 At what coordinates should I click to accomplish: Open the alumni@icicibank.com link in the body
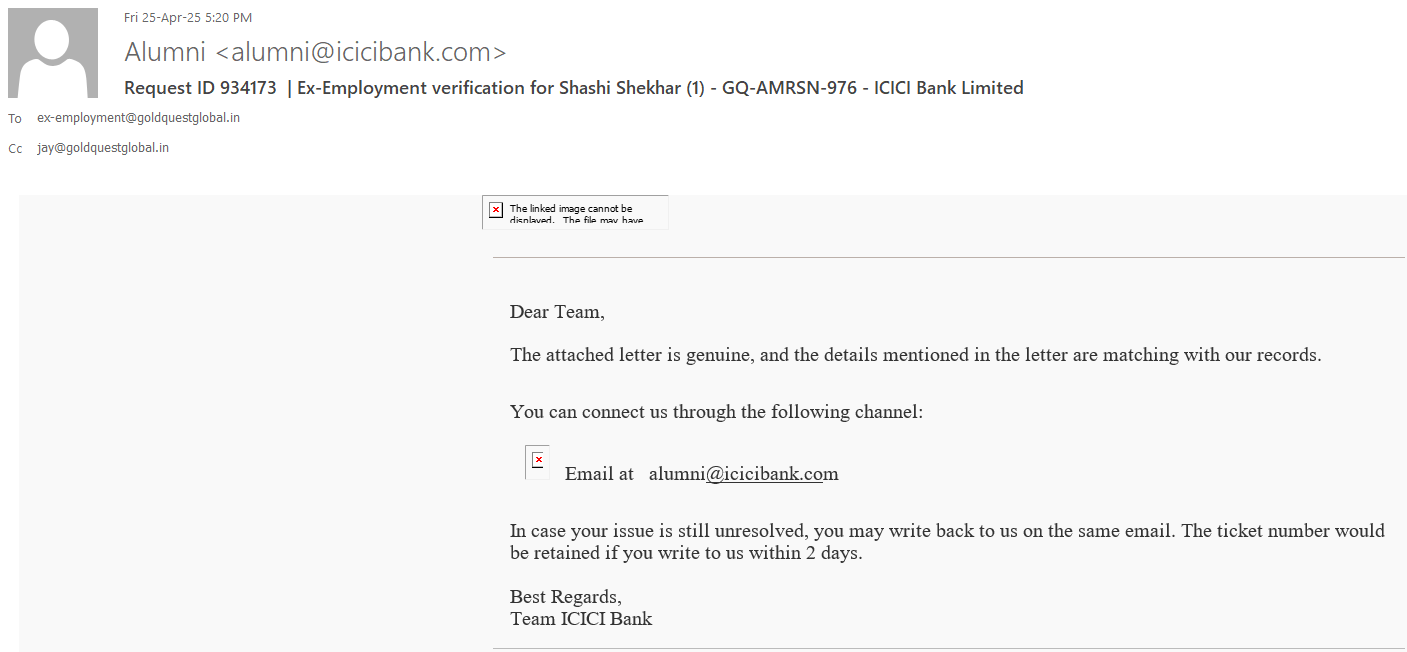[743, 474]
